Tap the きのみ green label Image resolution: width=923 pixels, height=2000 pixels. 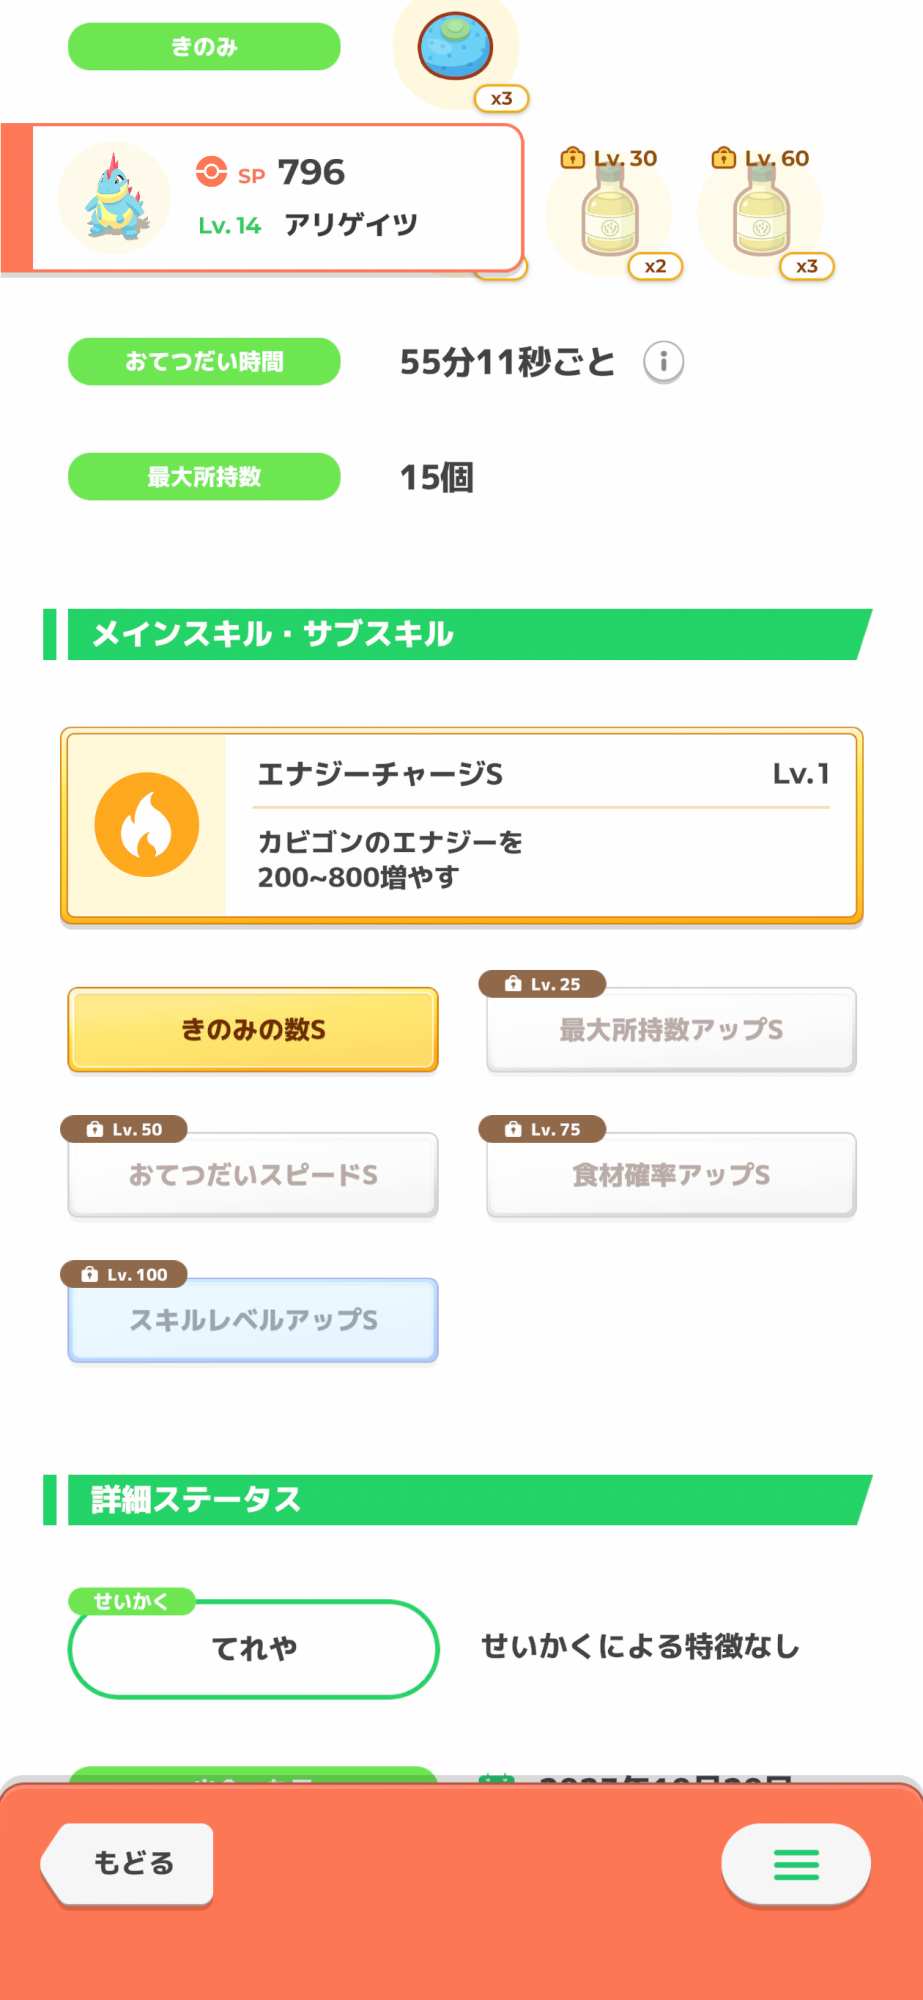204,47
